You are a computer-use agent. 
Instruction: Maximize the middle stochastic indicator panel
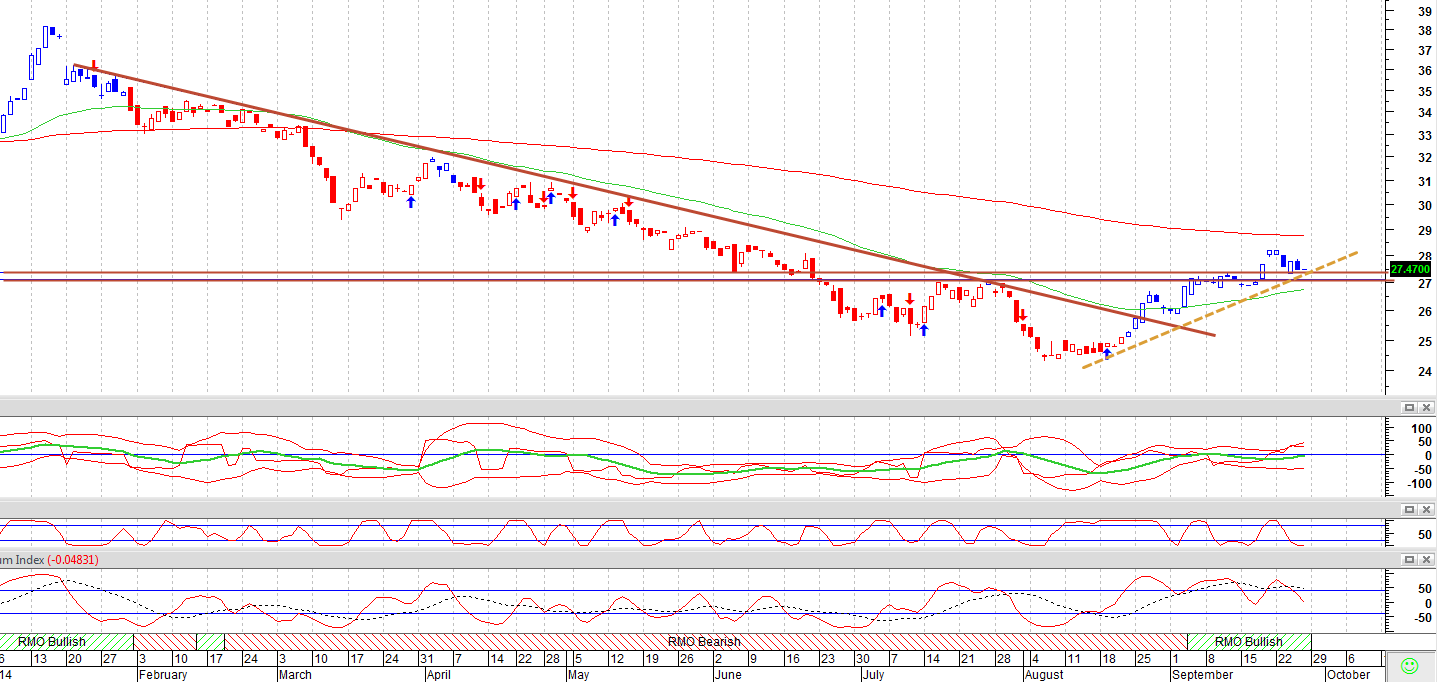point(1410,510)
